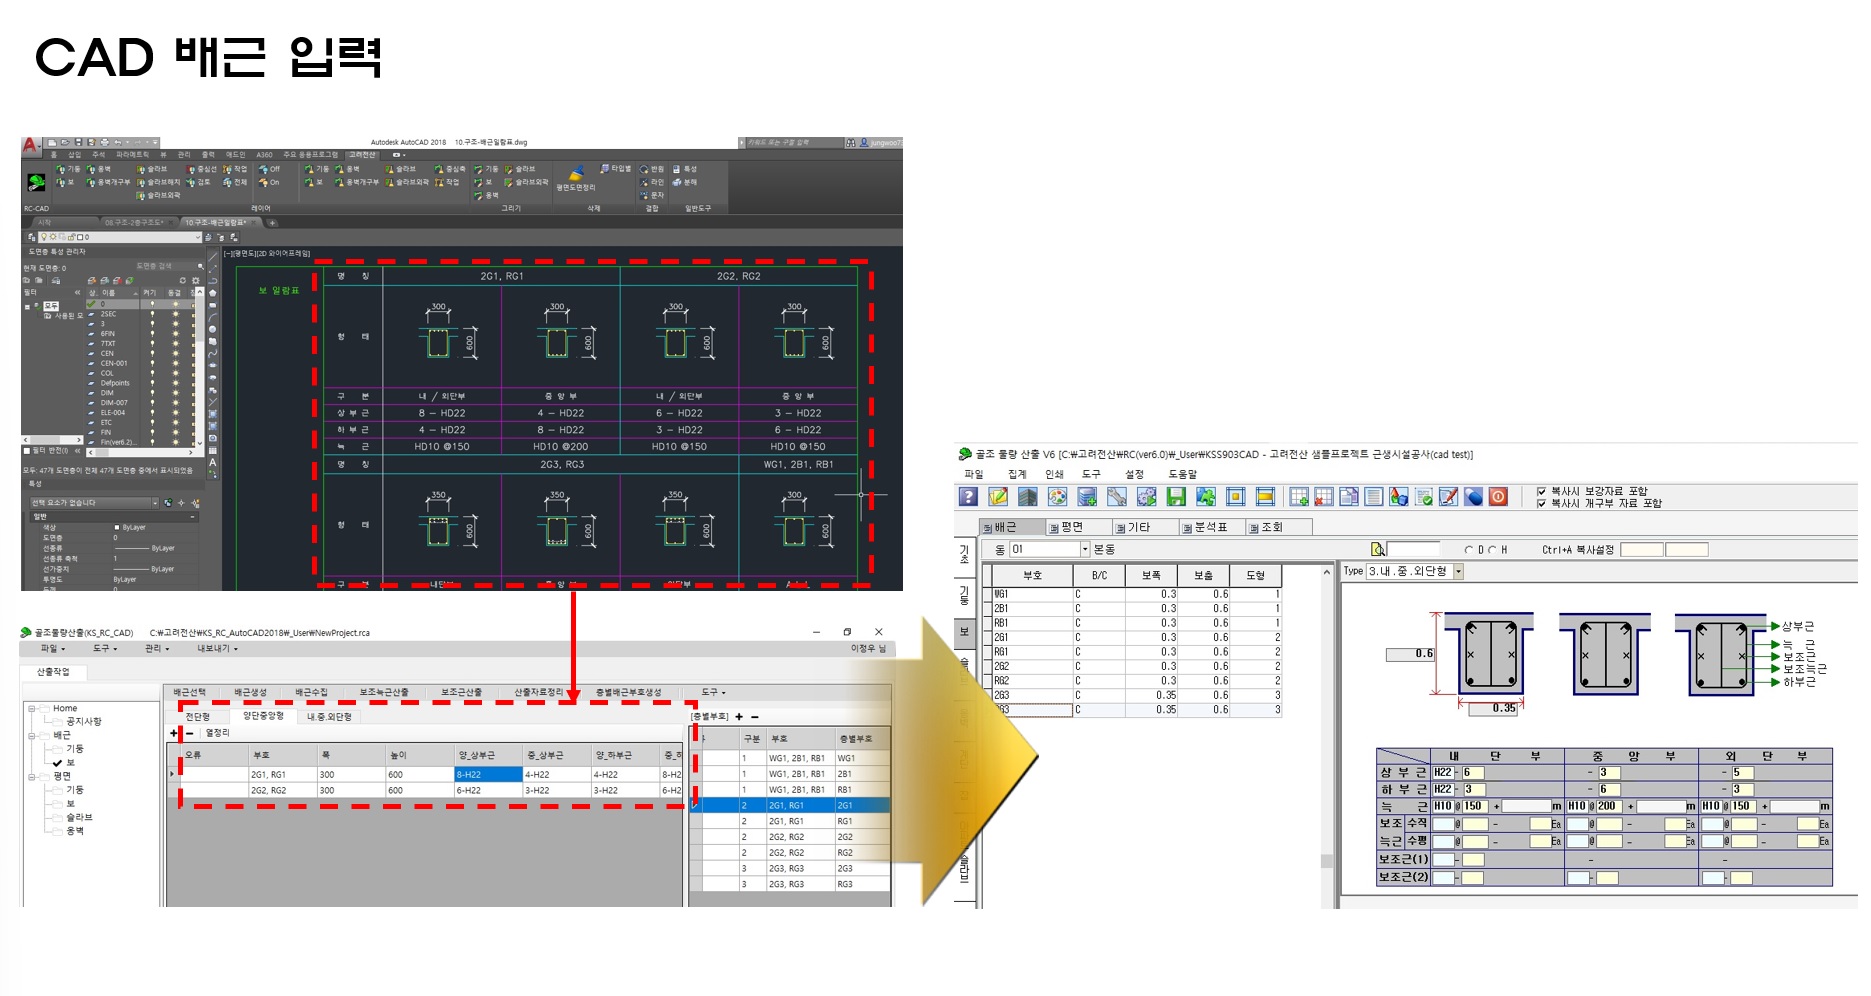Open the Type 3.내.중.외단형 dropdown

[x=1458, y=571]
